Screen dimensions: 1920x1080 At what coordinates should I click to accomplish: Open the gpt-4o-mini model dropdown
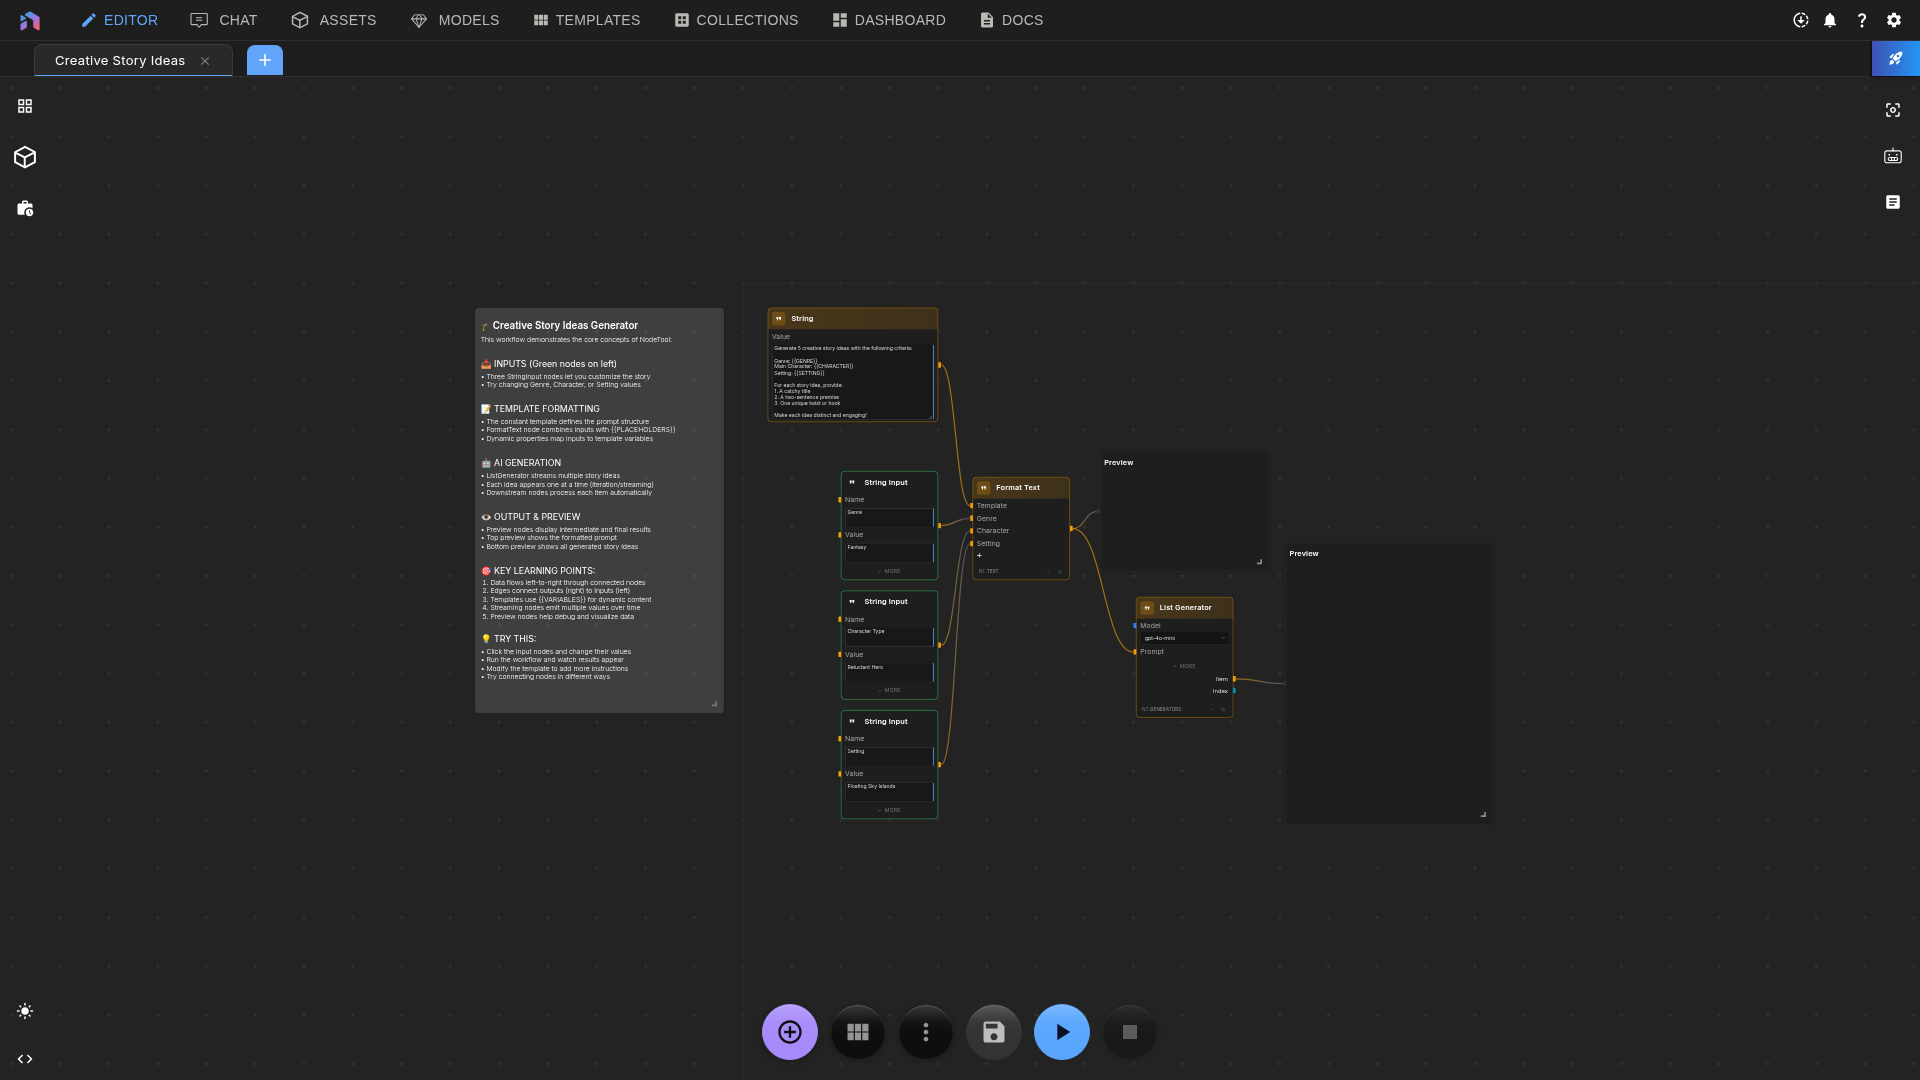coord(1184,638)
